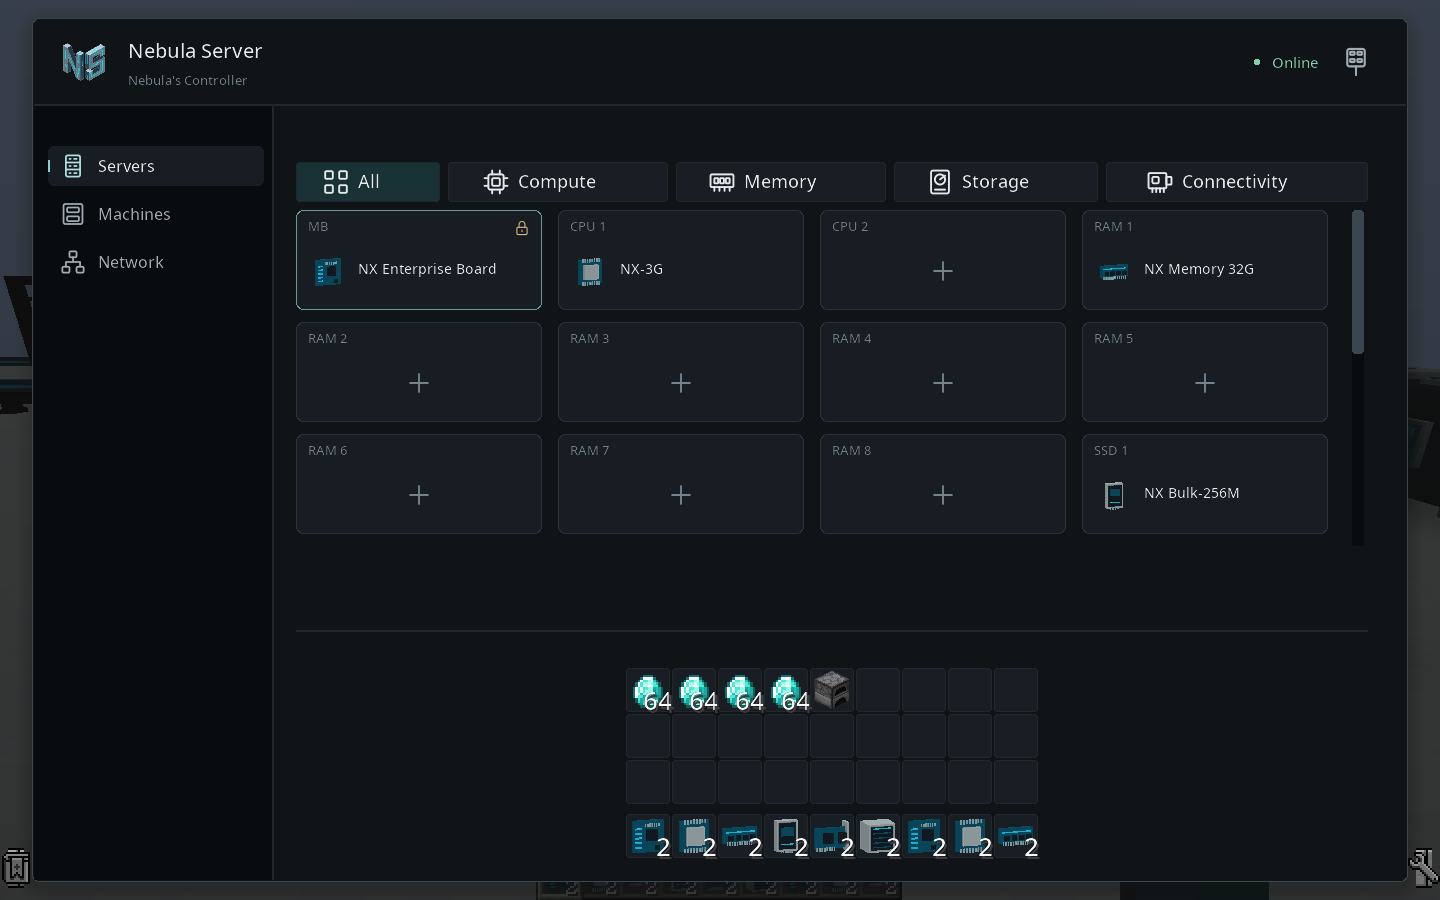Pick up the furnace block in the inventory

(x=832, y=690)
